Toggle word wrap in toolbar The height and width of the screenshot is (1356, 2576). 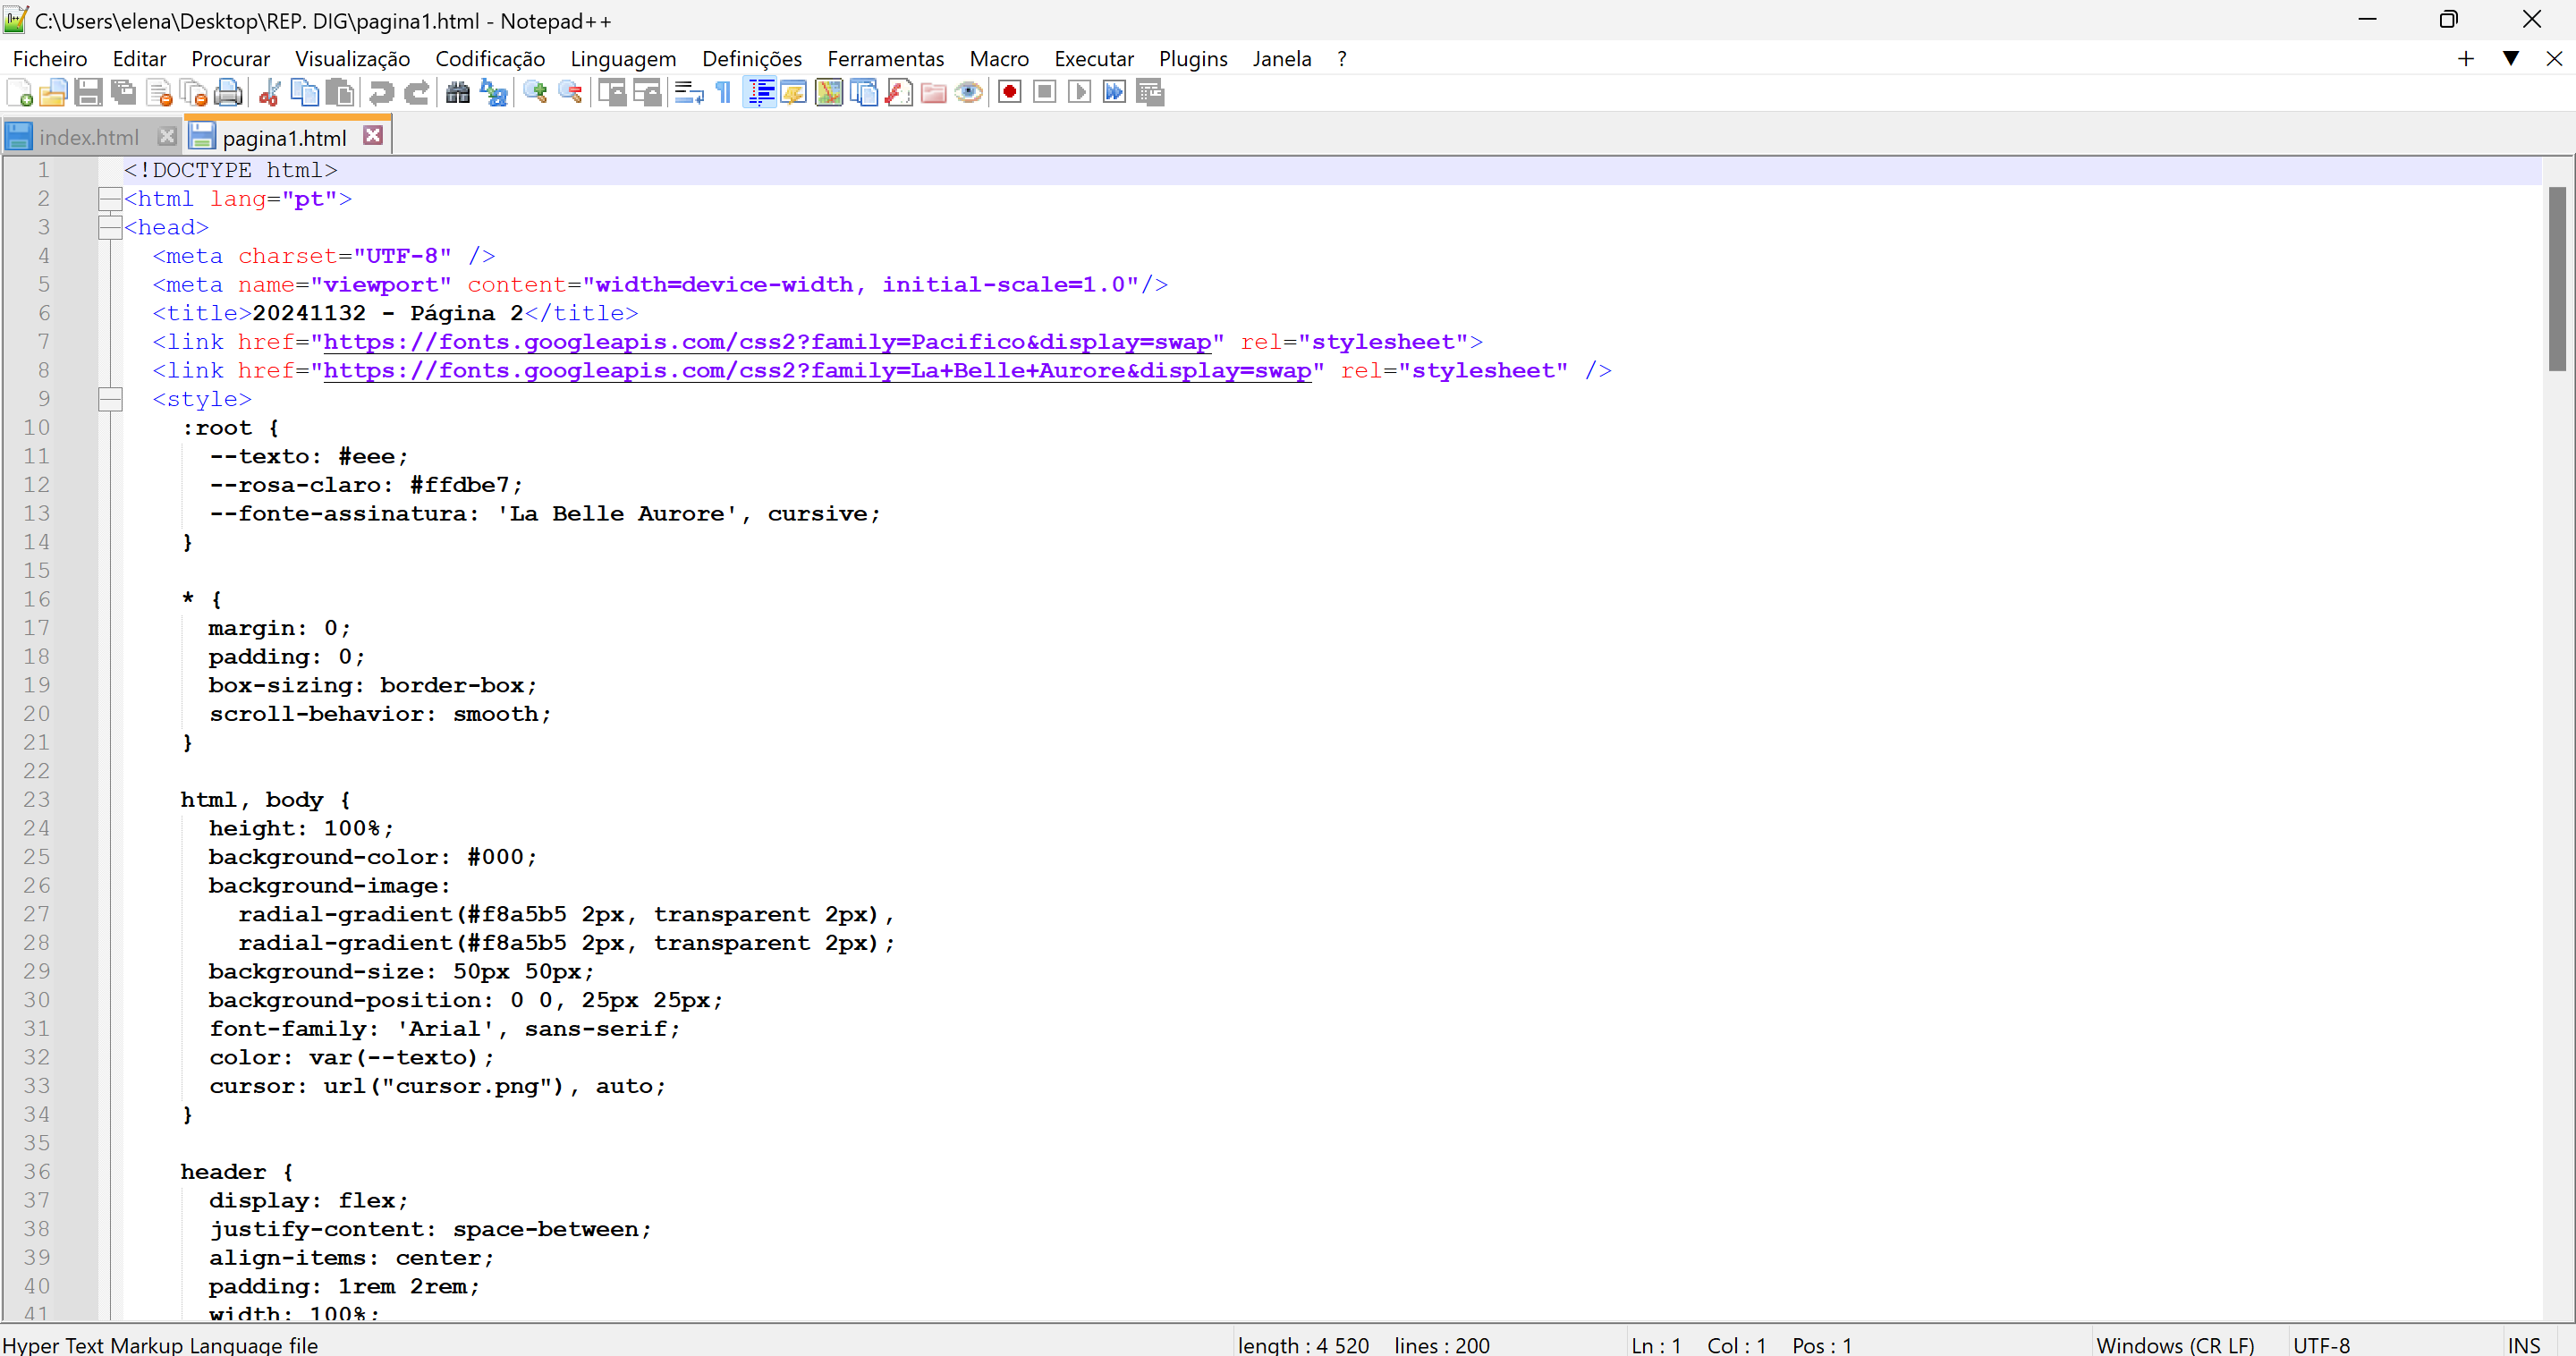[x=689, y=93]
